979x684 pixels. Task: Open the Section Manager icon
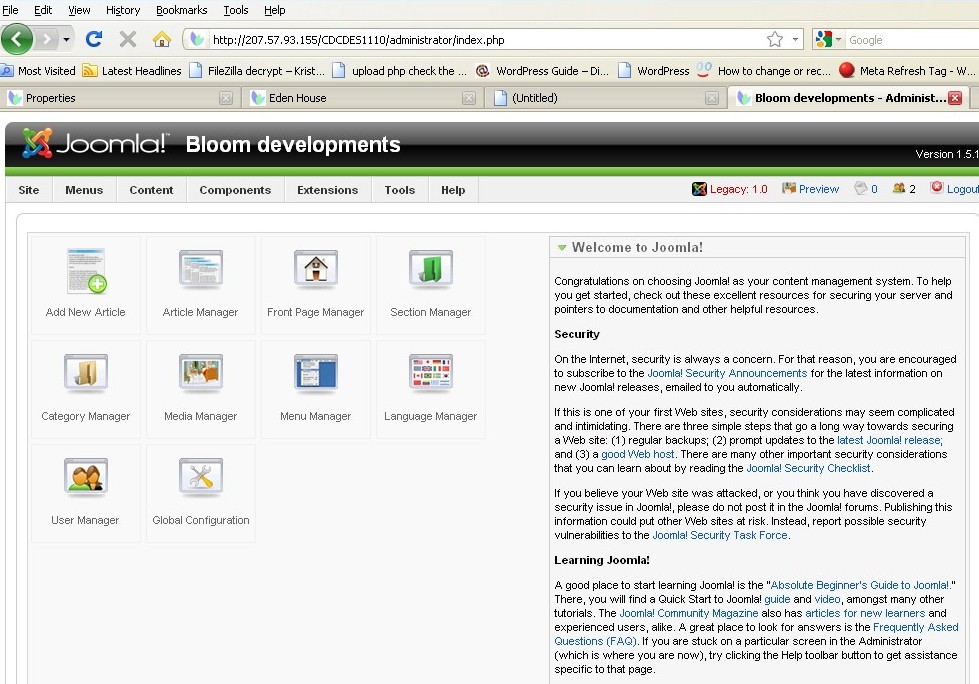(431, 270)
